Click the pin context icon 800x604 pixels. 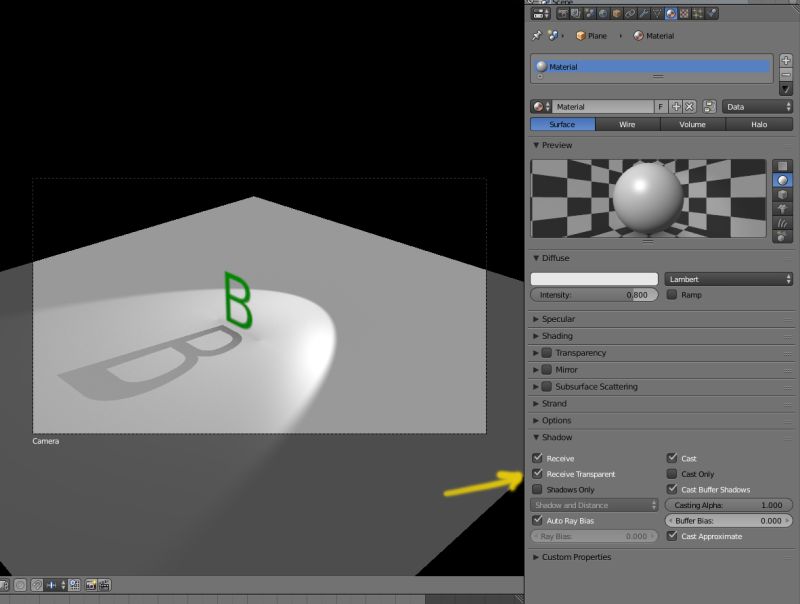537,36
